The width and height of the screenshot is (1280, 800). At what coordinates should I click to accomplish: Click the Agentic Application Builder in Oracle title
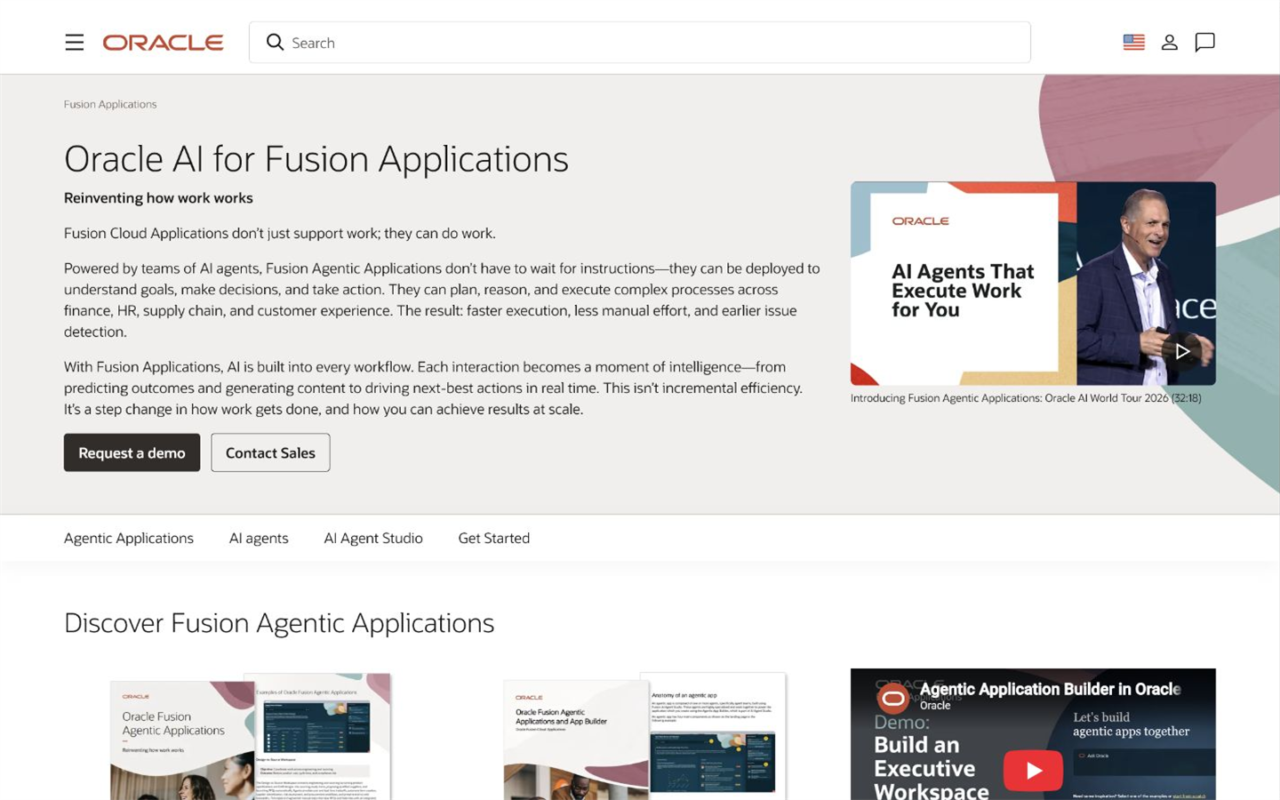point(1050,689)
